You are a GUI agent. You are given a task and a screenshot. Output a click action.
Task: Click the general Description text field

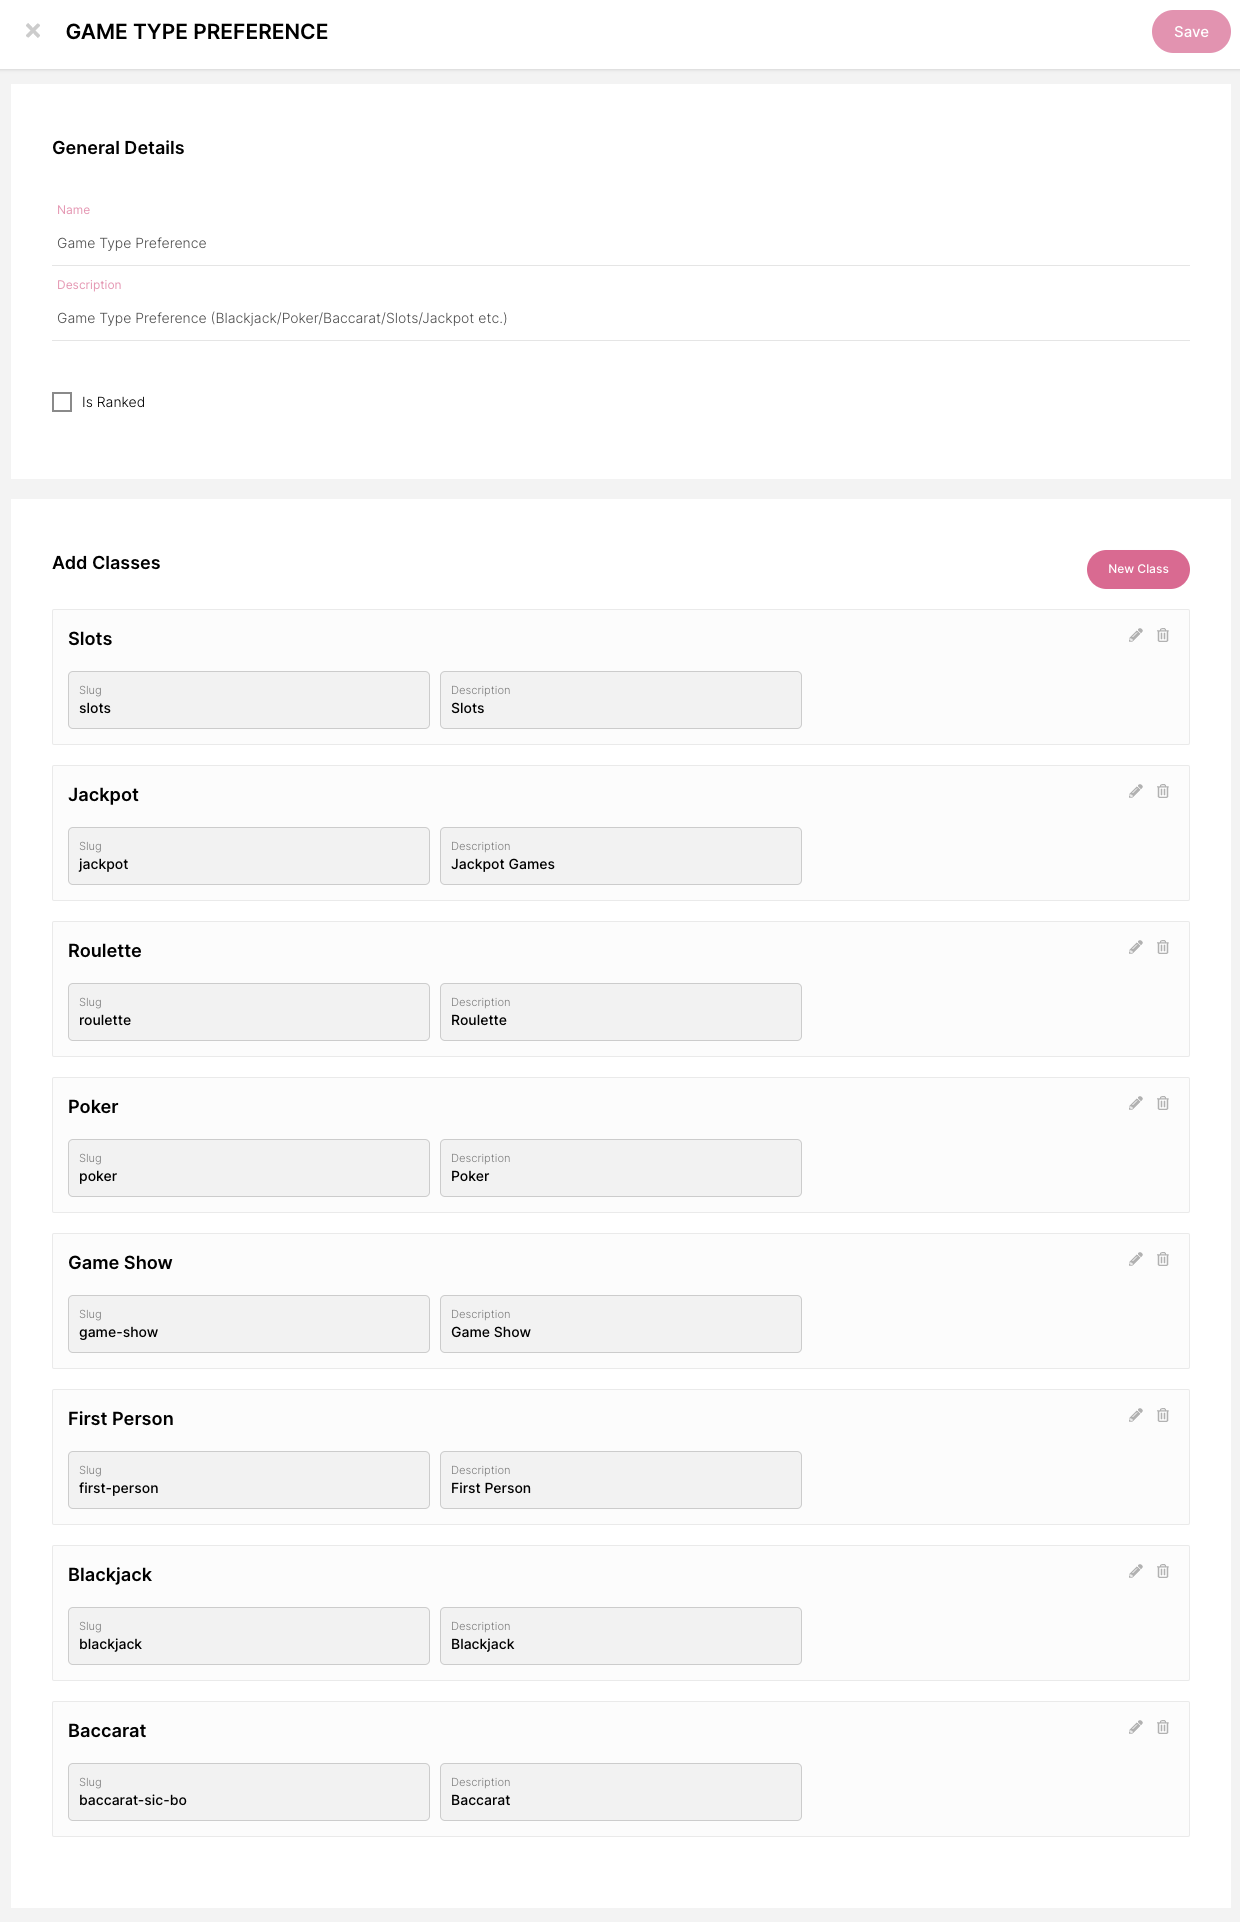(x=620, y=318)
